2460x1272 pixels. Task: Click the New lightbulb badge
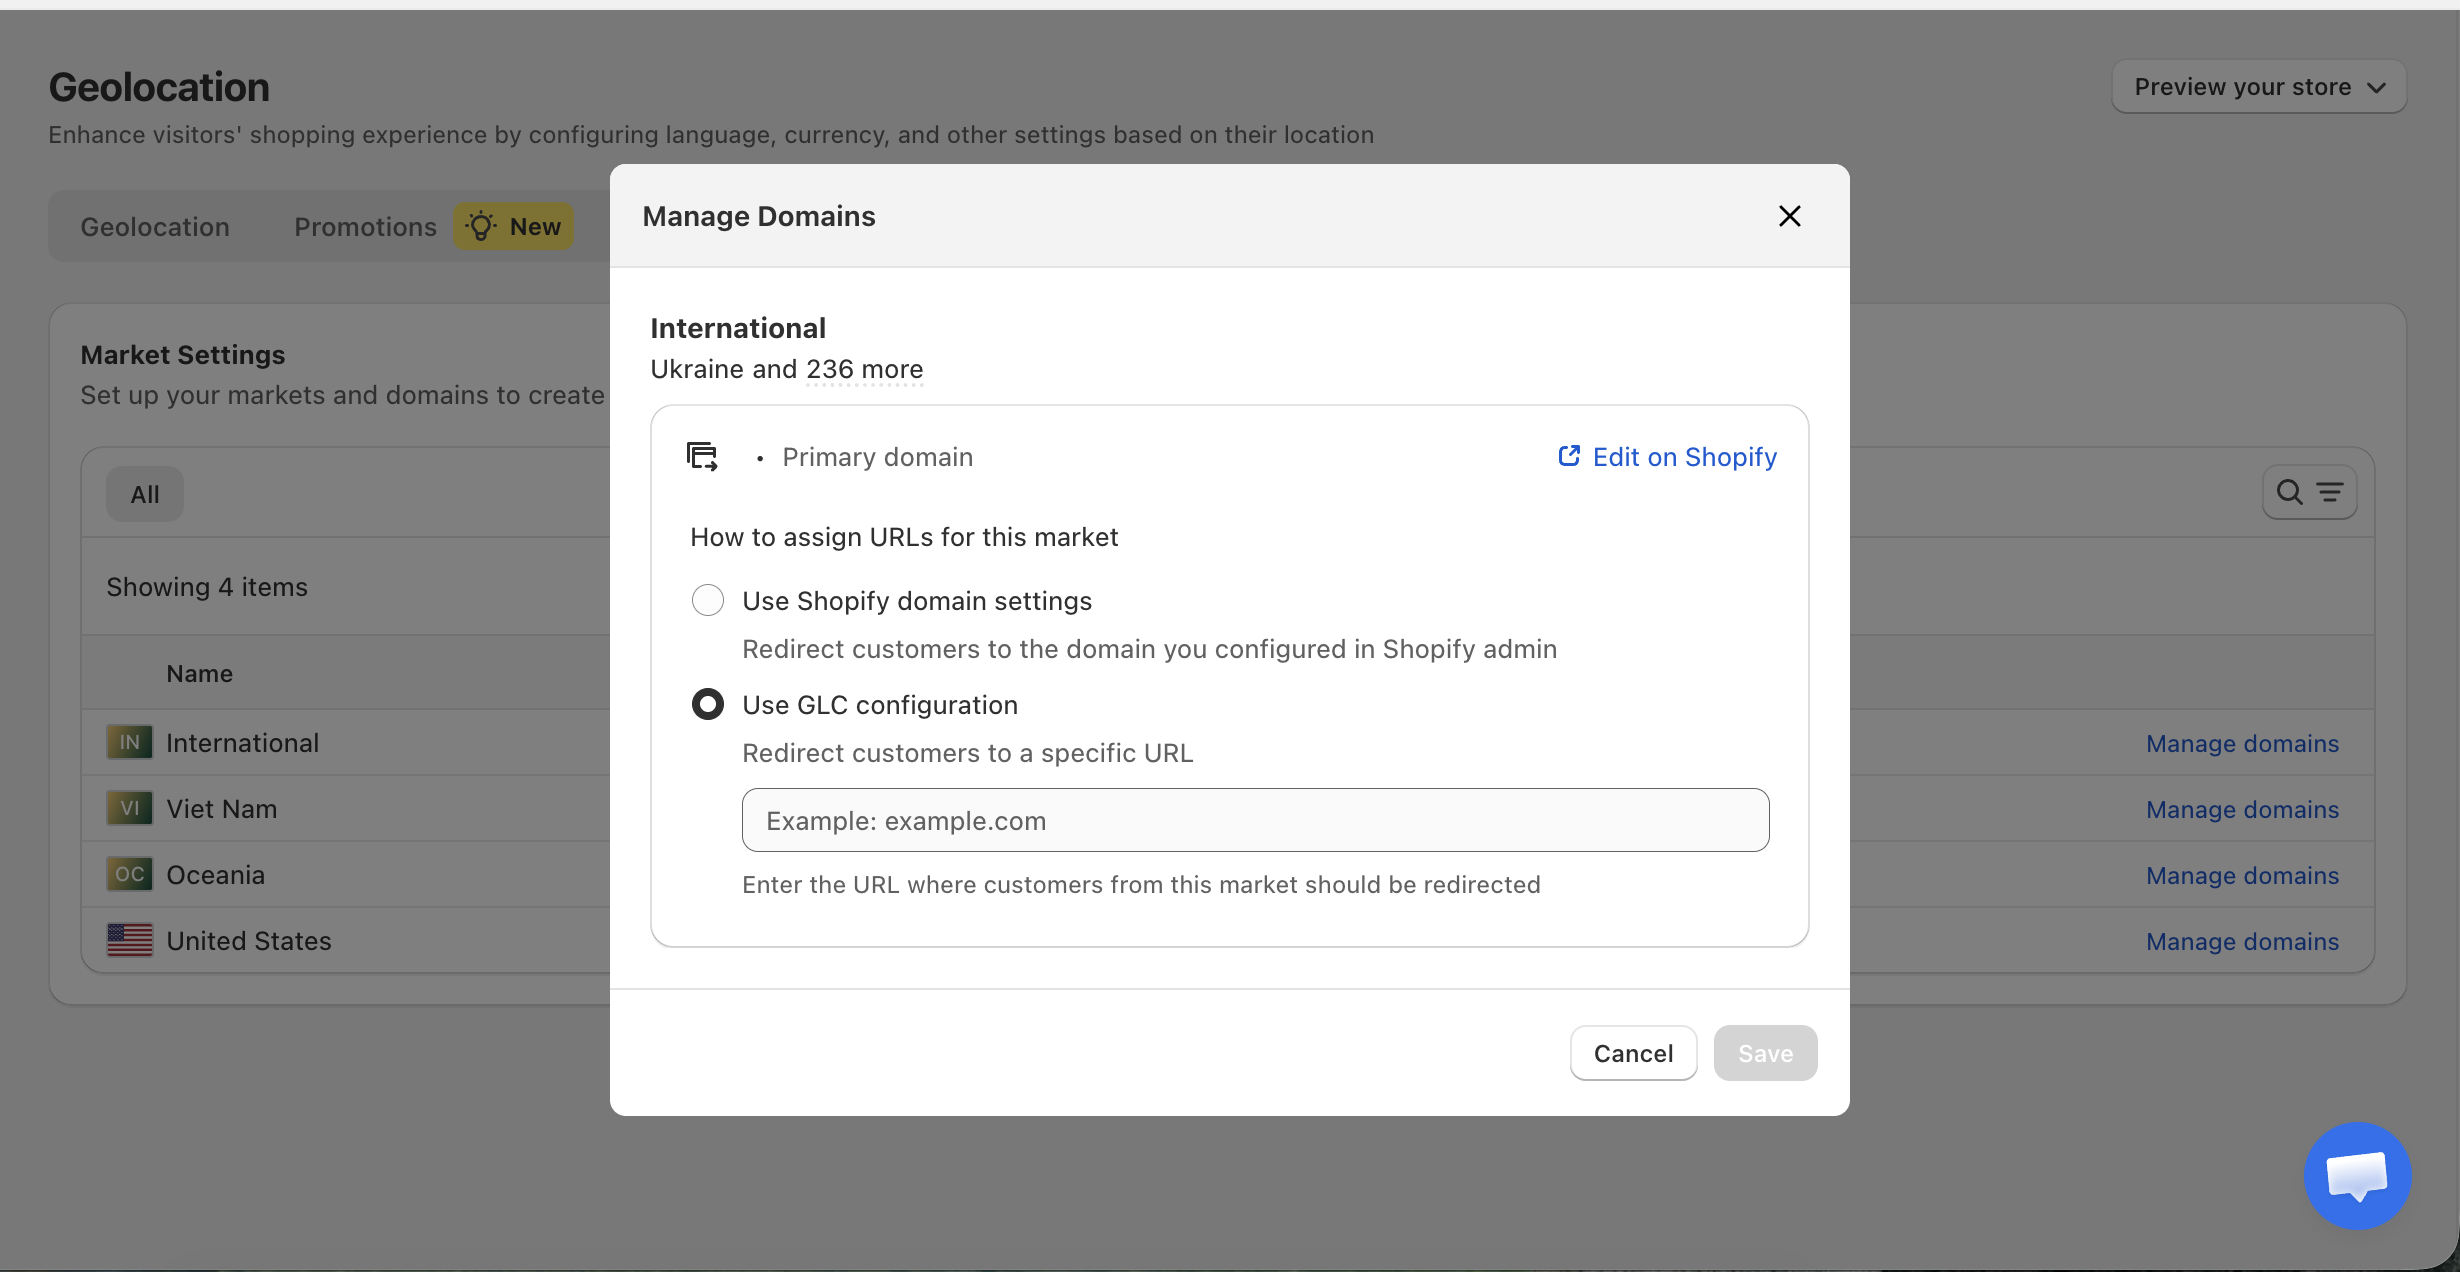pyautogui.click(x=514, y=227)
